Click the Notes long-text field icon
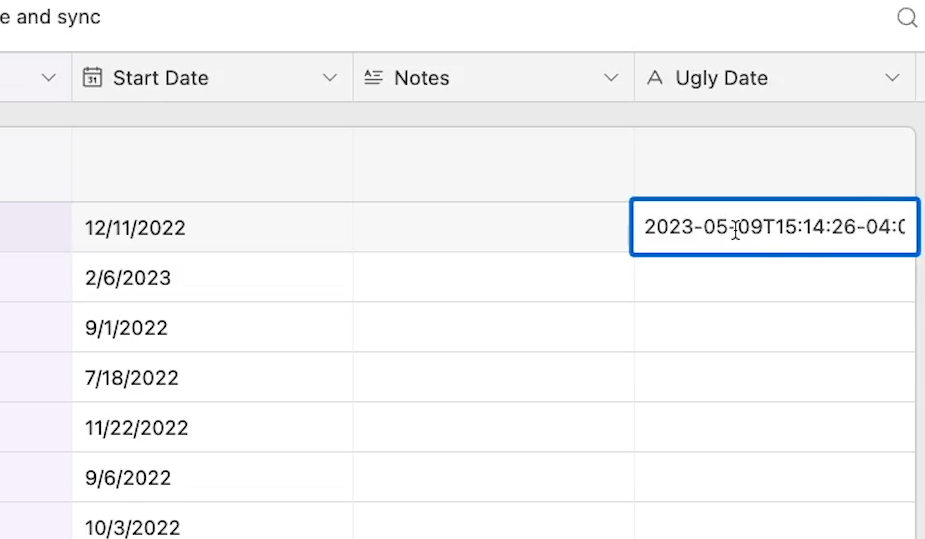The width and height of the screenshot is (925, 539). pos(373,77)
